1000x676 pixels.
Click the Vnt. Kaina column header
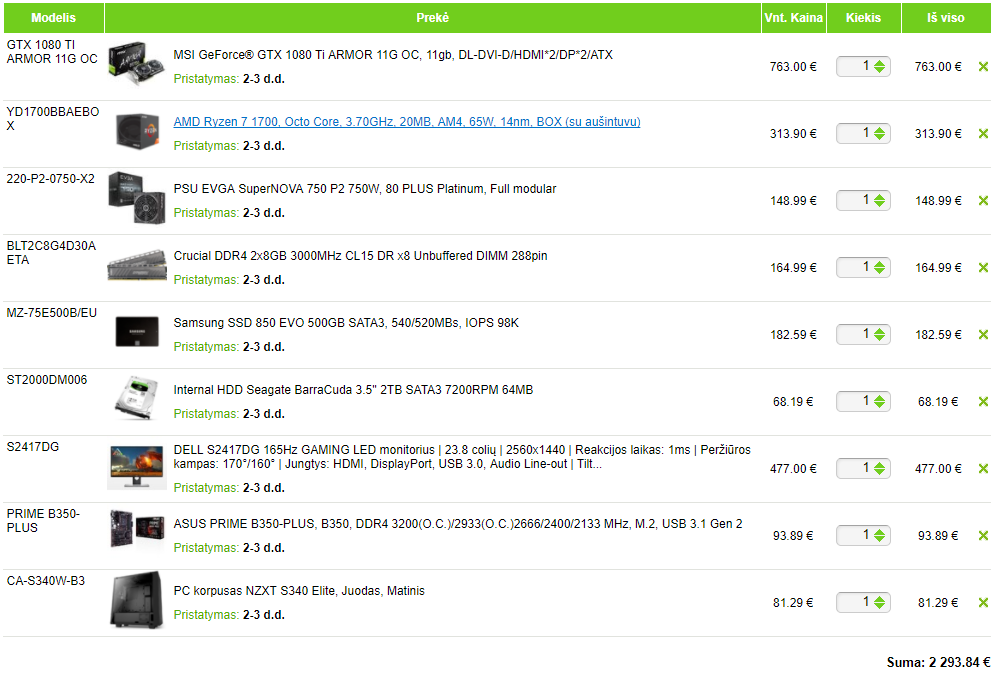click(793, 18)
